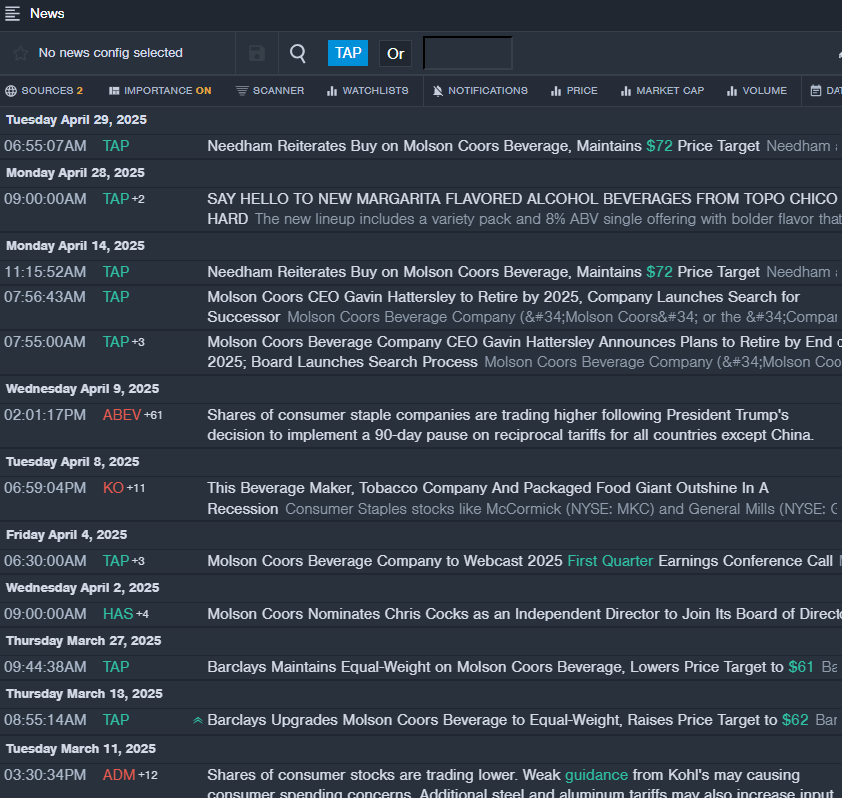Screen dimensions: 842x798
Task: Open April 29 Needham Reiterates Buy headline
Action: 483,146
